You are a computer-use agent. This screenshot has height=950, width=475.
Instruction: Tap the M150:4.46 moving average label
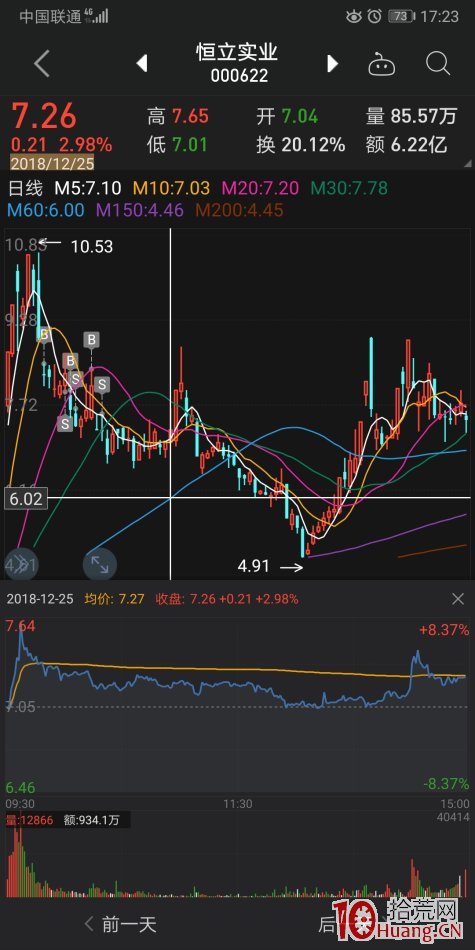click(140, 210)
